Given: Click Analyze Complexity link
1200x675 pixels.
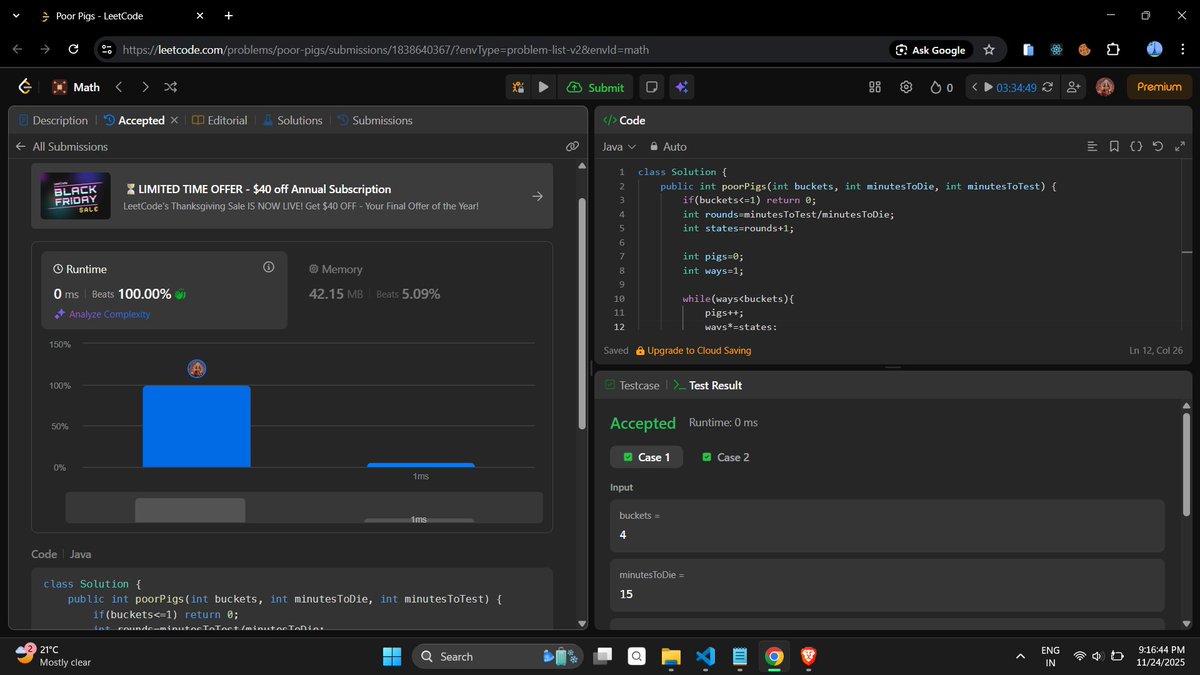Looking at the screenshot, I should point(102,314).
